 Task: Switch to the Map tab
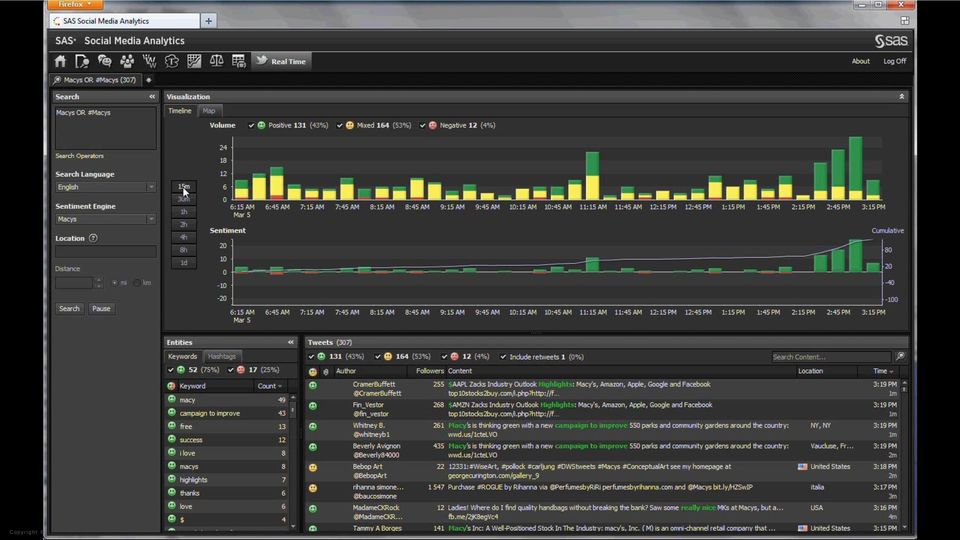(x=209, y=111)
